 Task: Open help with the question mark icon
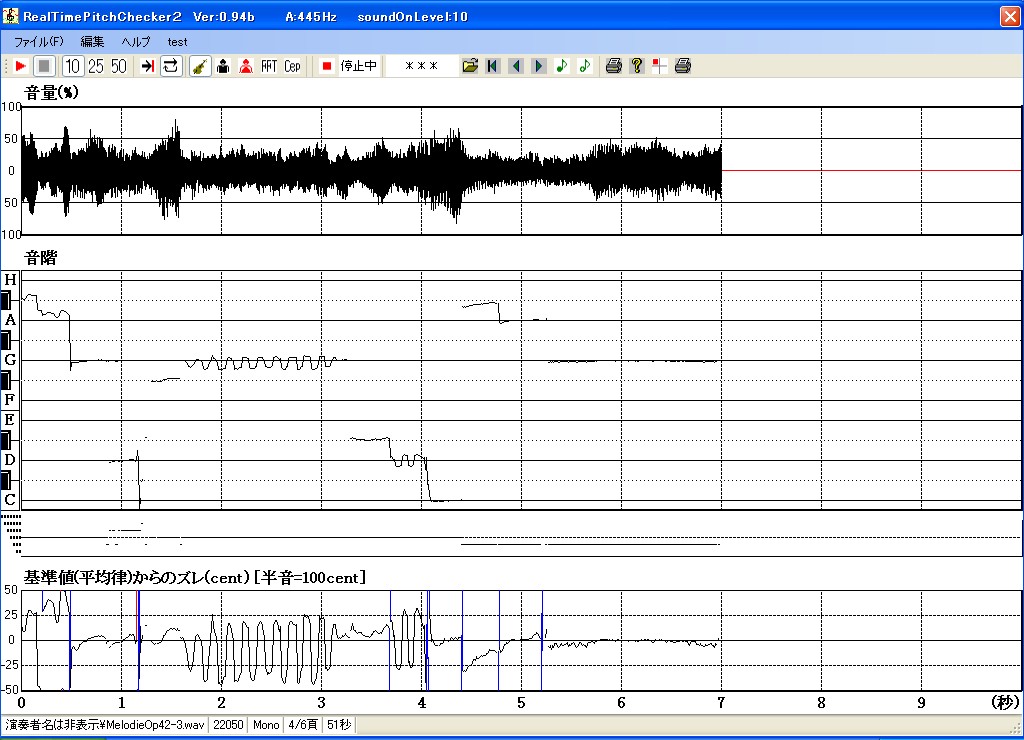(637, 66)
